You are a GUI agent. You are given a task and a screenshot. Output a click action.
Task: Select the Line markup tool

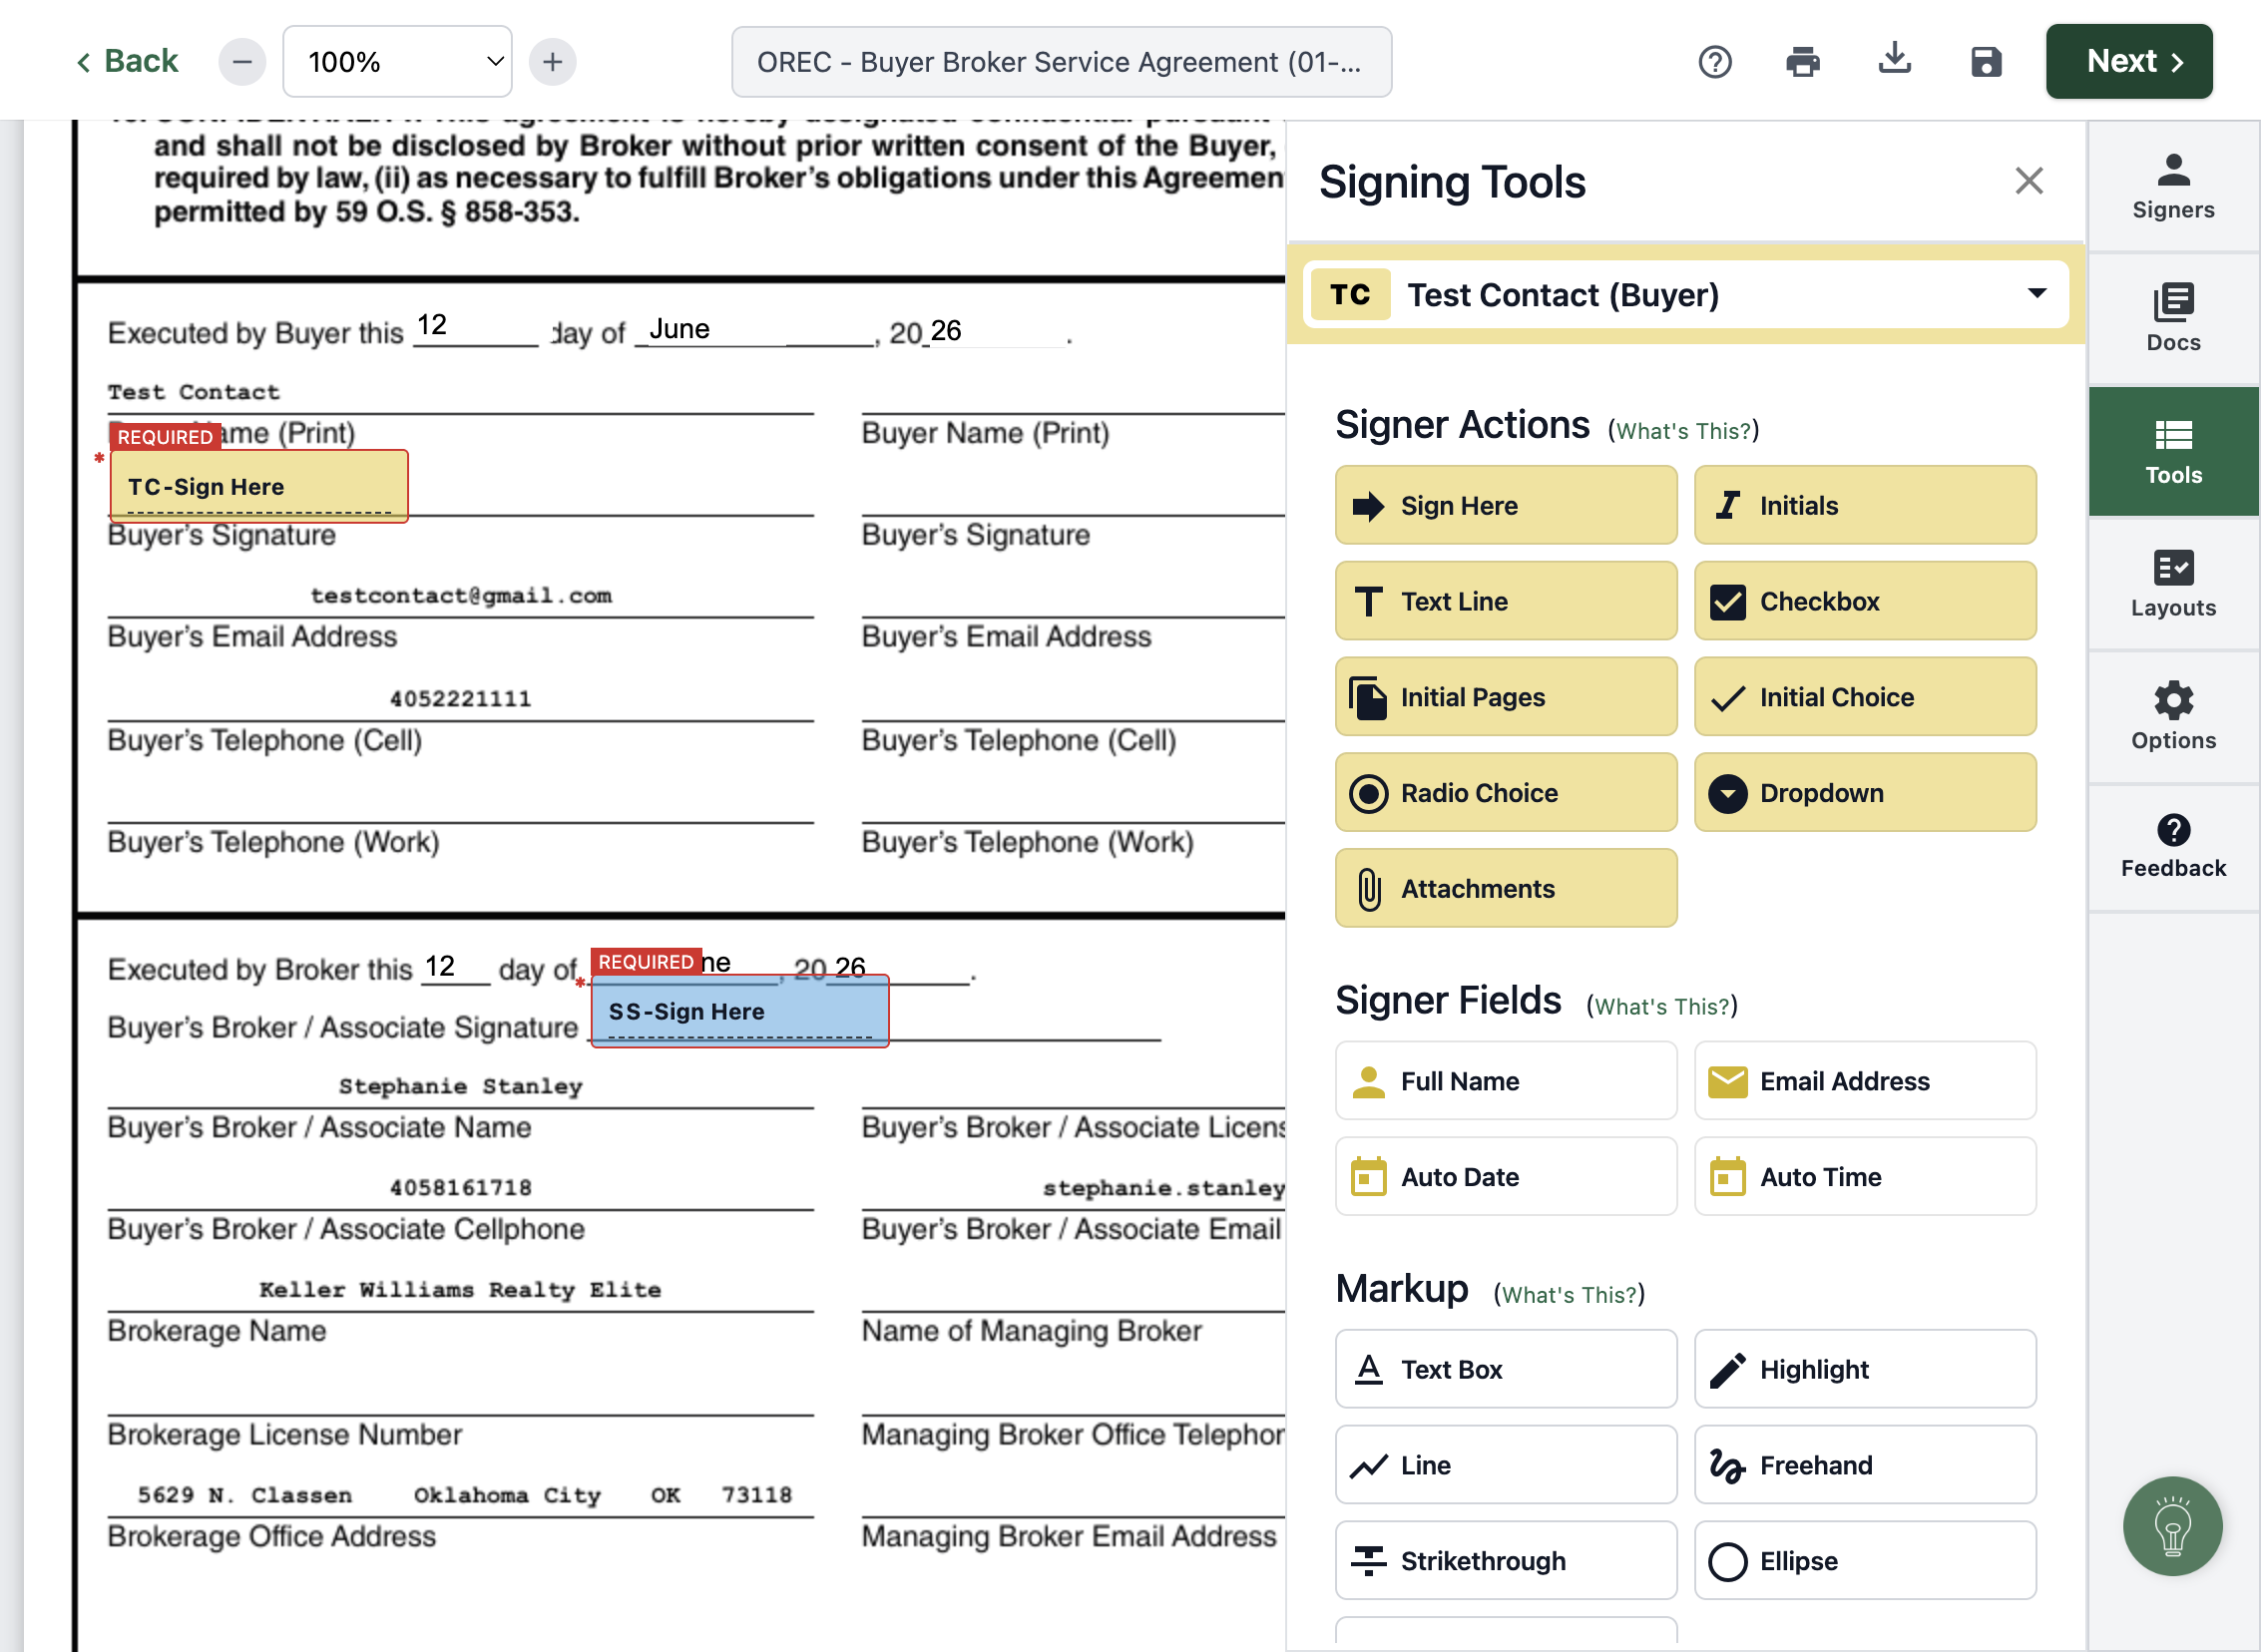click(1506, 1465)
